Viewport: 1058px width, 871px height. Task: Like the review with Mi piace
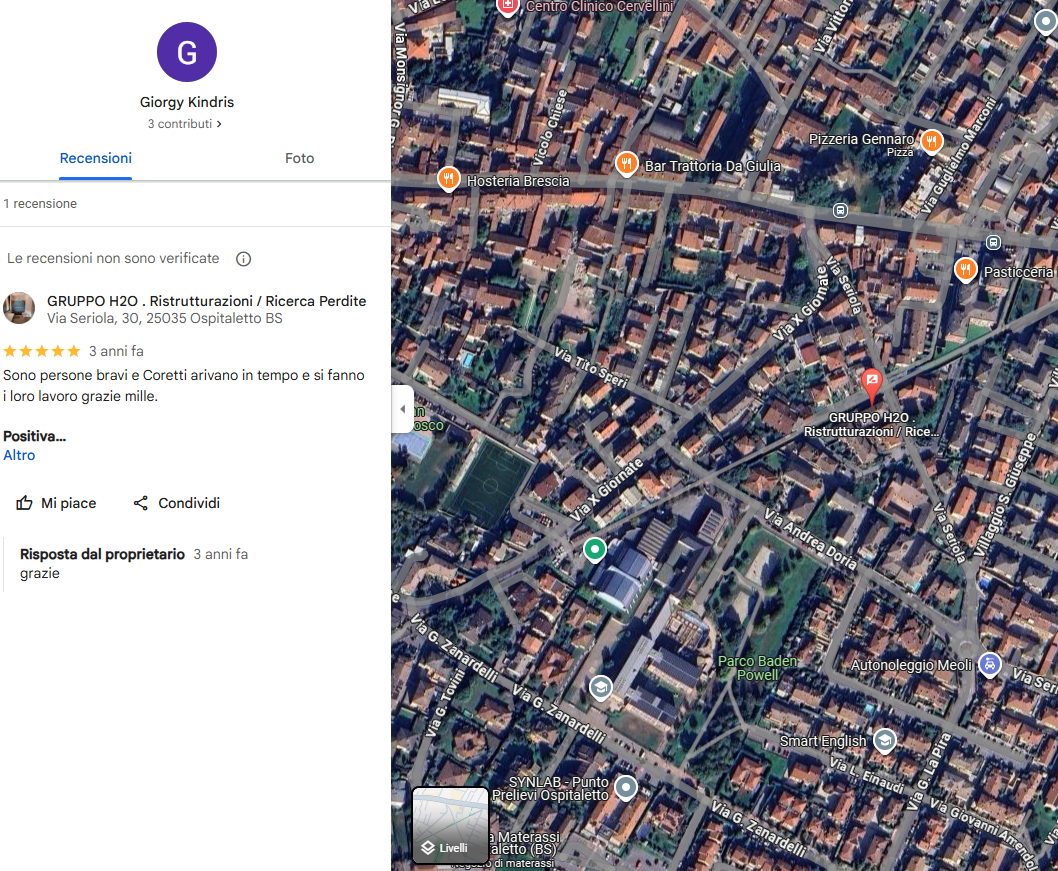coord(56,503)
